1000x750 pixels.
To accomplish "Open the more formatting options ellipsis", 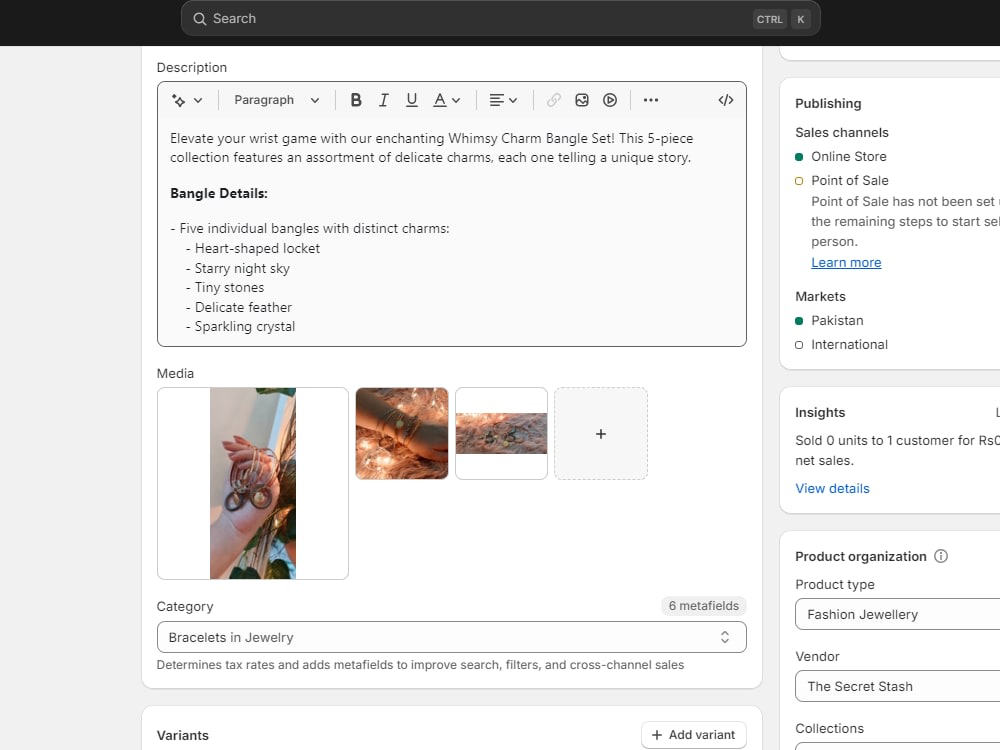I will click(651, 100).
